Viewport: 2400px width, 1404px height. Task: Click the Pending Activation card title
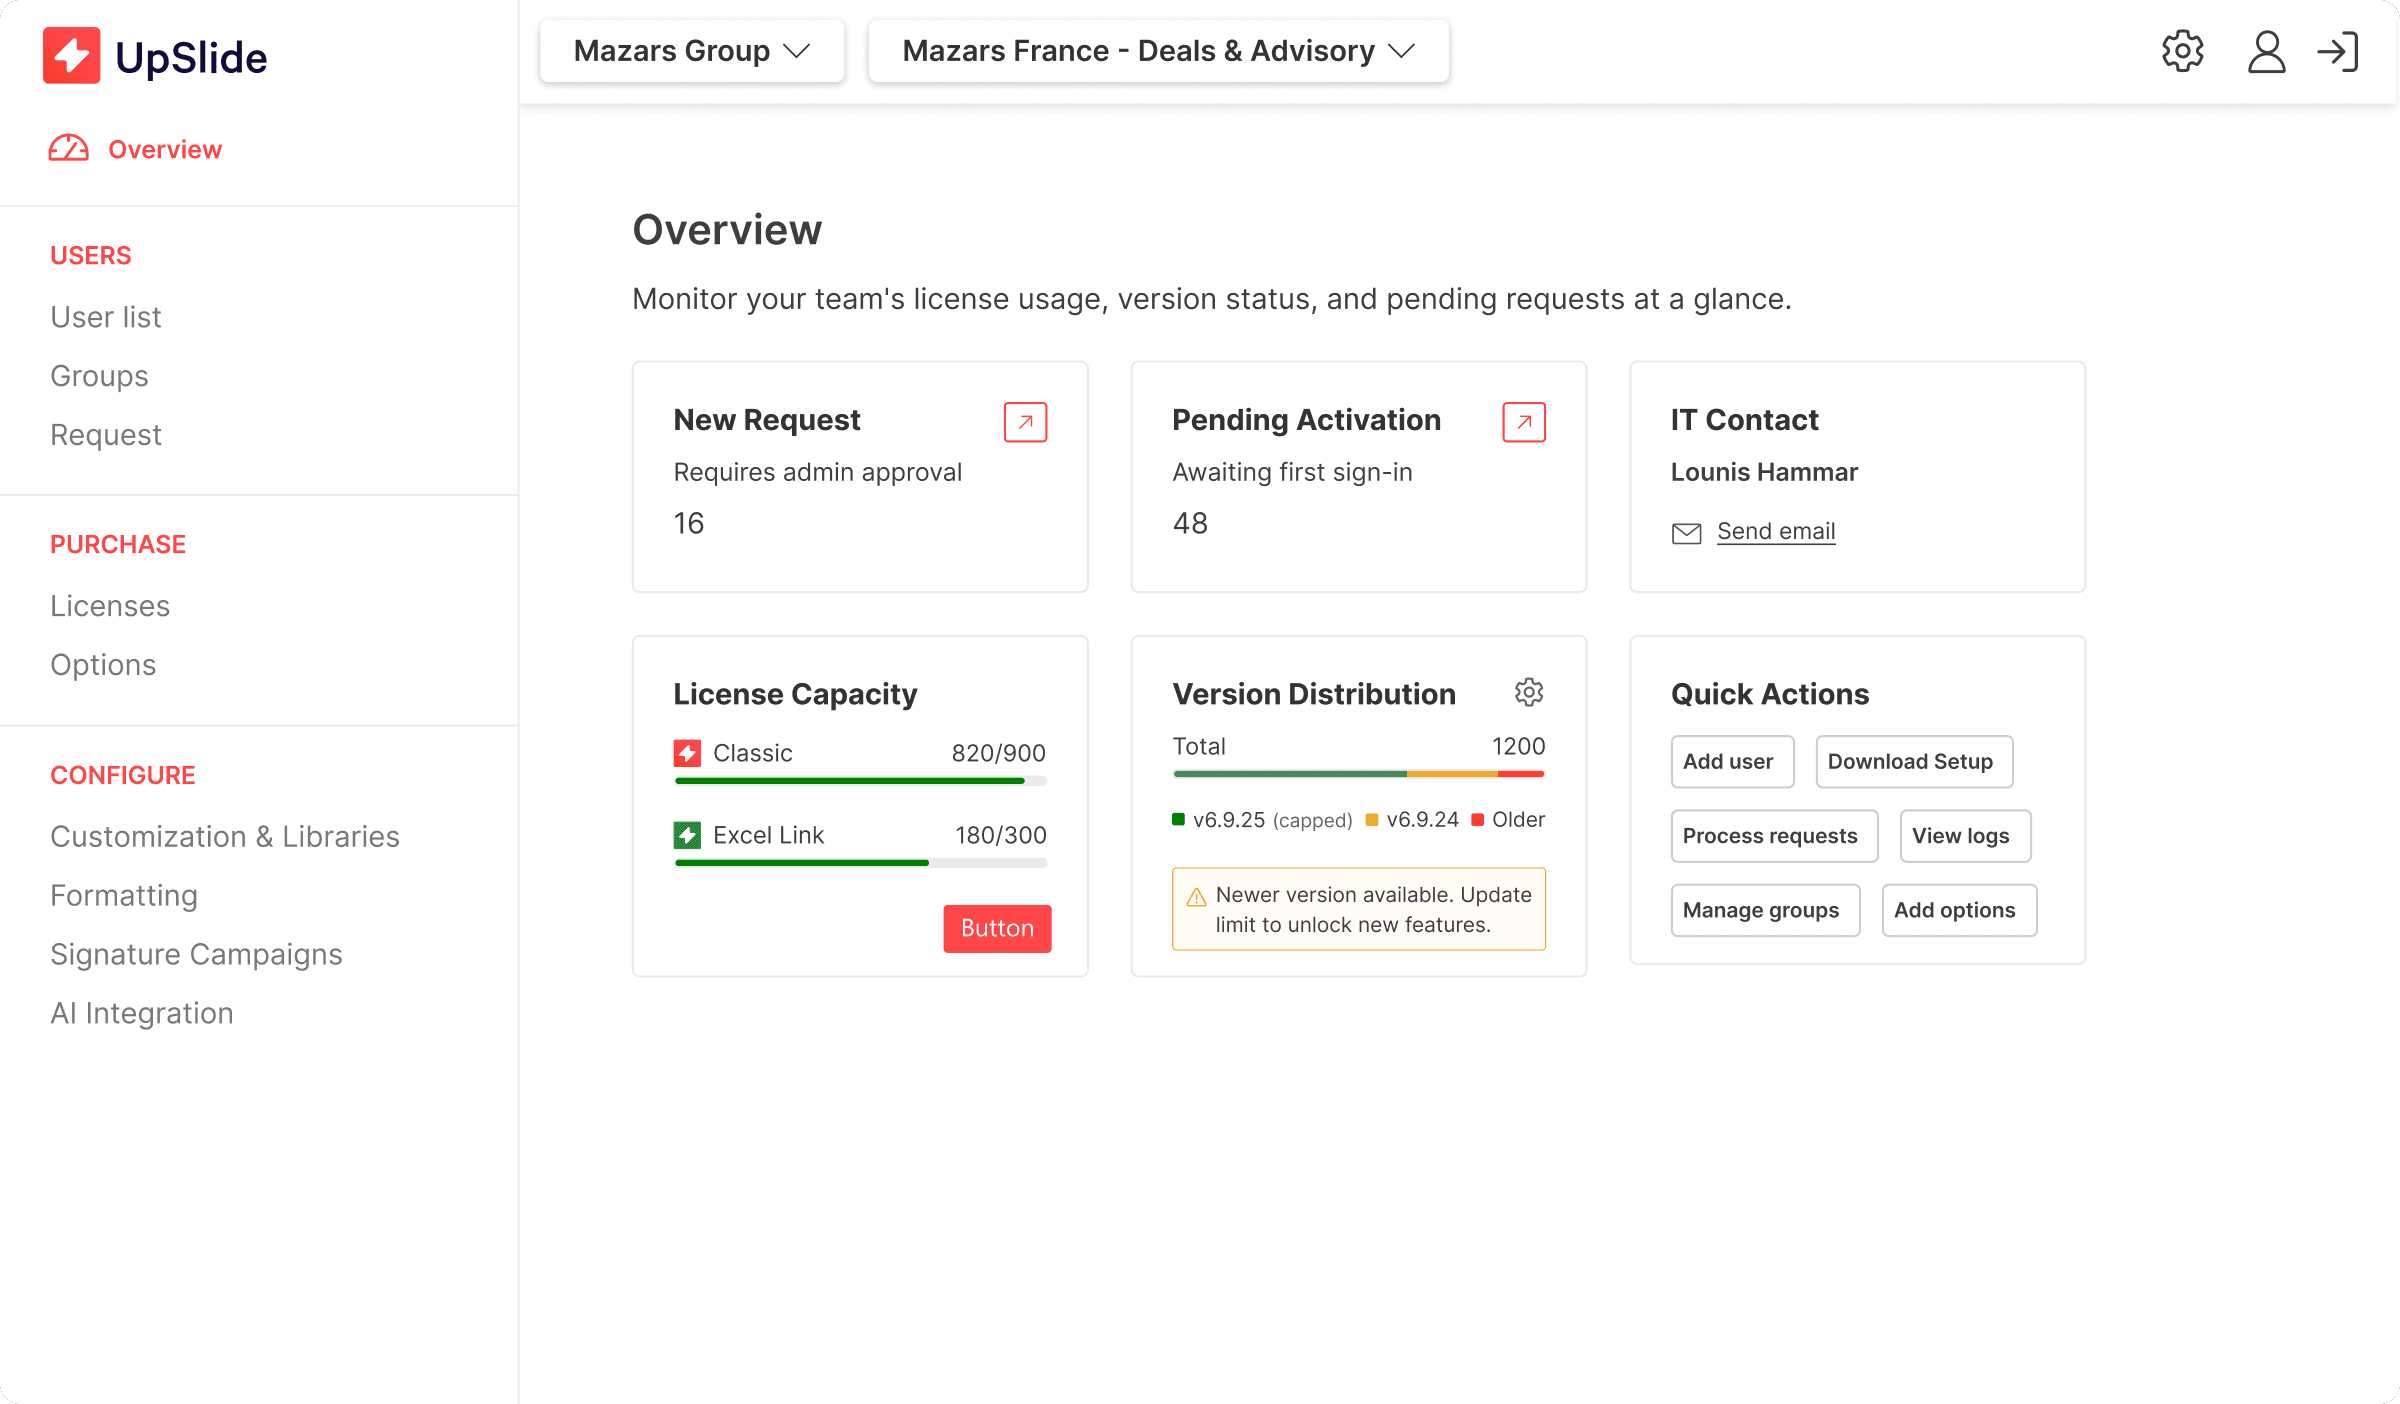coord(1306,420)
